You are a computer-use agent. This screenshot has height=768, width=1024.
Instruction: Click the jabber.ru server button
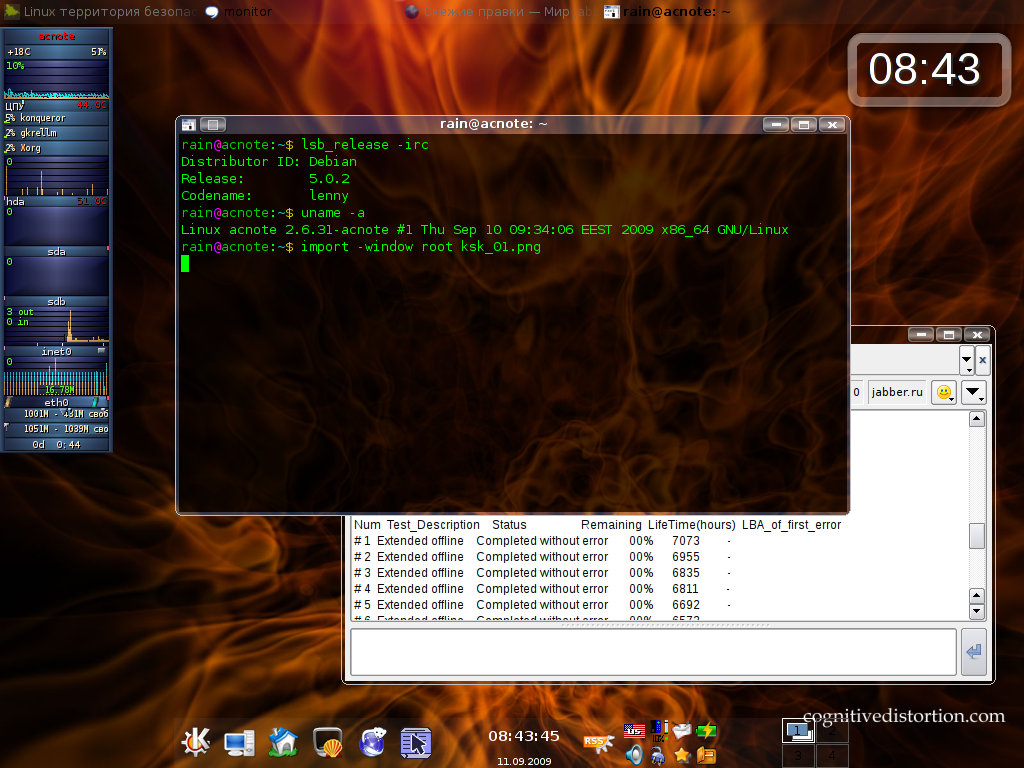coord(897,392)
